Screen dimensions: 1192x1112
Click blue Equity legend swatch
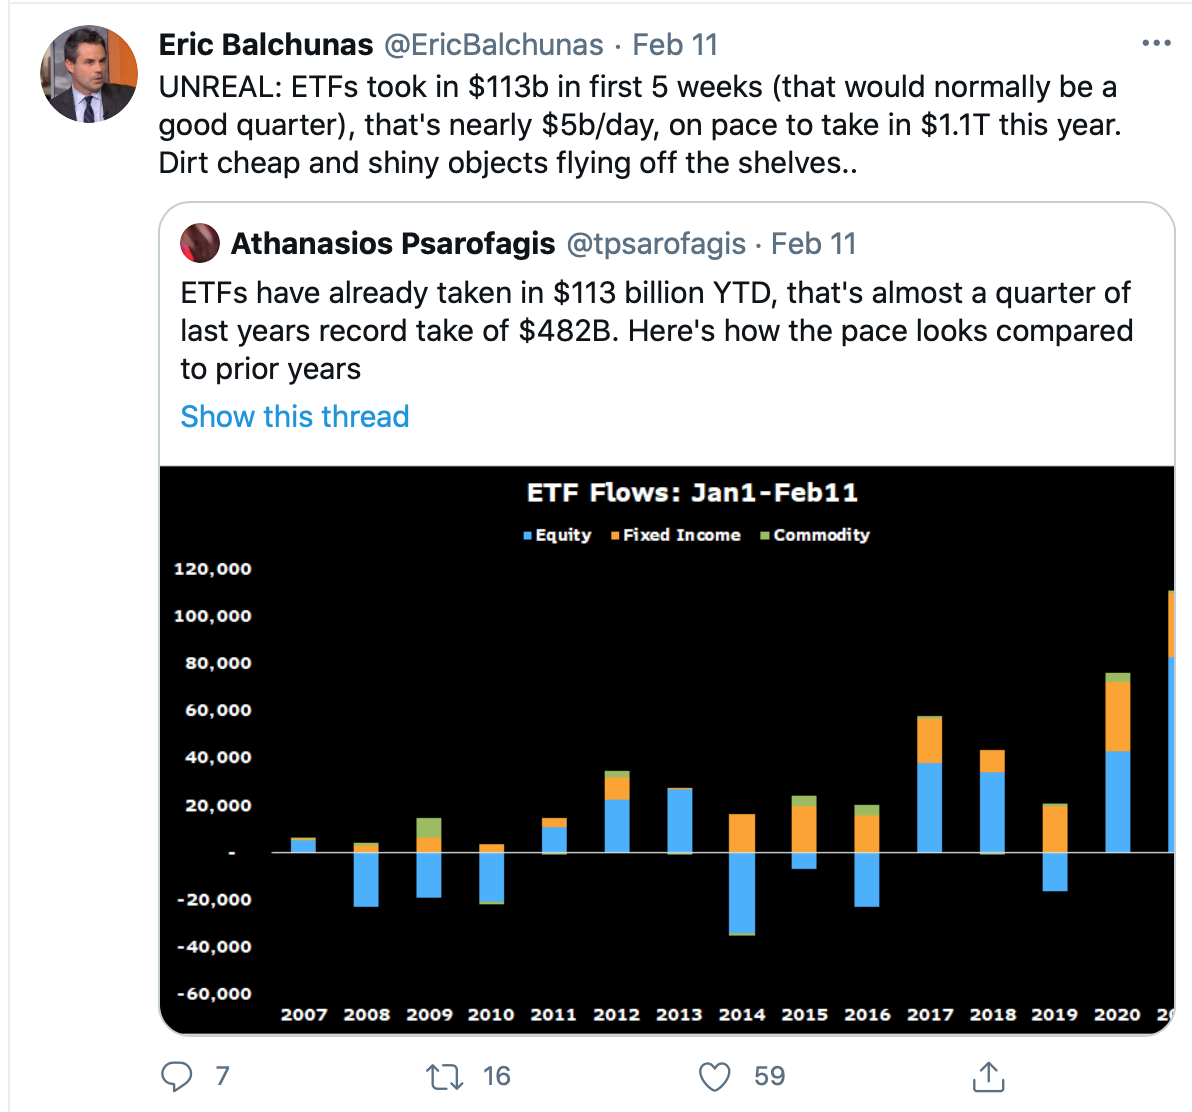tap(528, 536)
